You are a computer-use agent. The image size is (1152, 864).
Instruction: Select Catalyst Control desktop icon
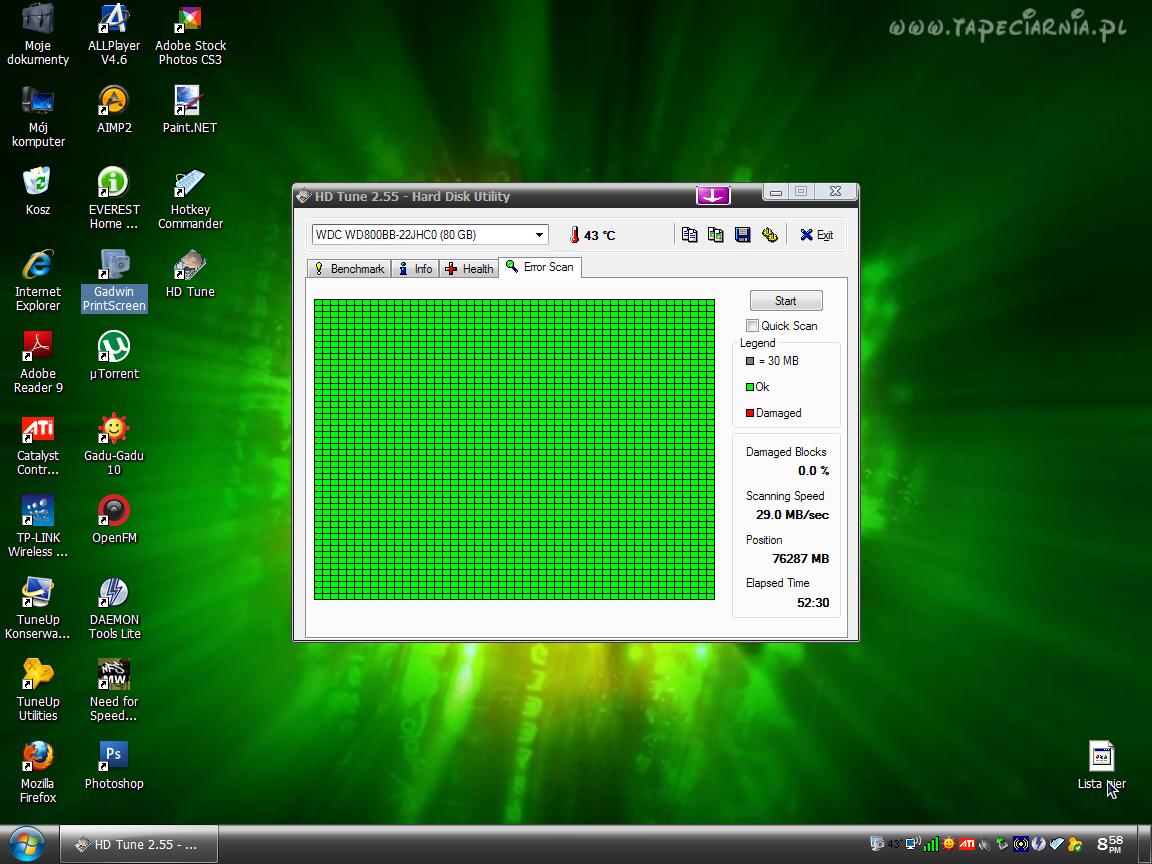37,444
